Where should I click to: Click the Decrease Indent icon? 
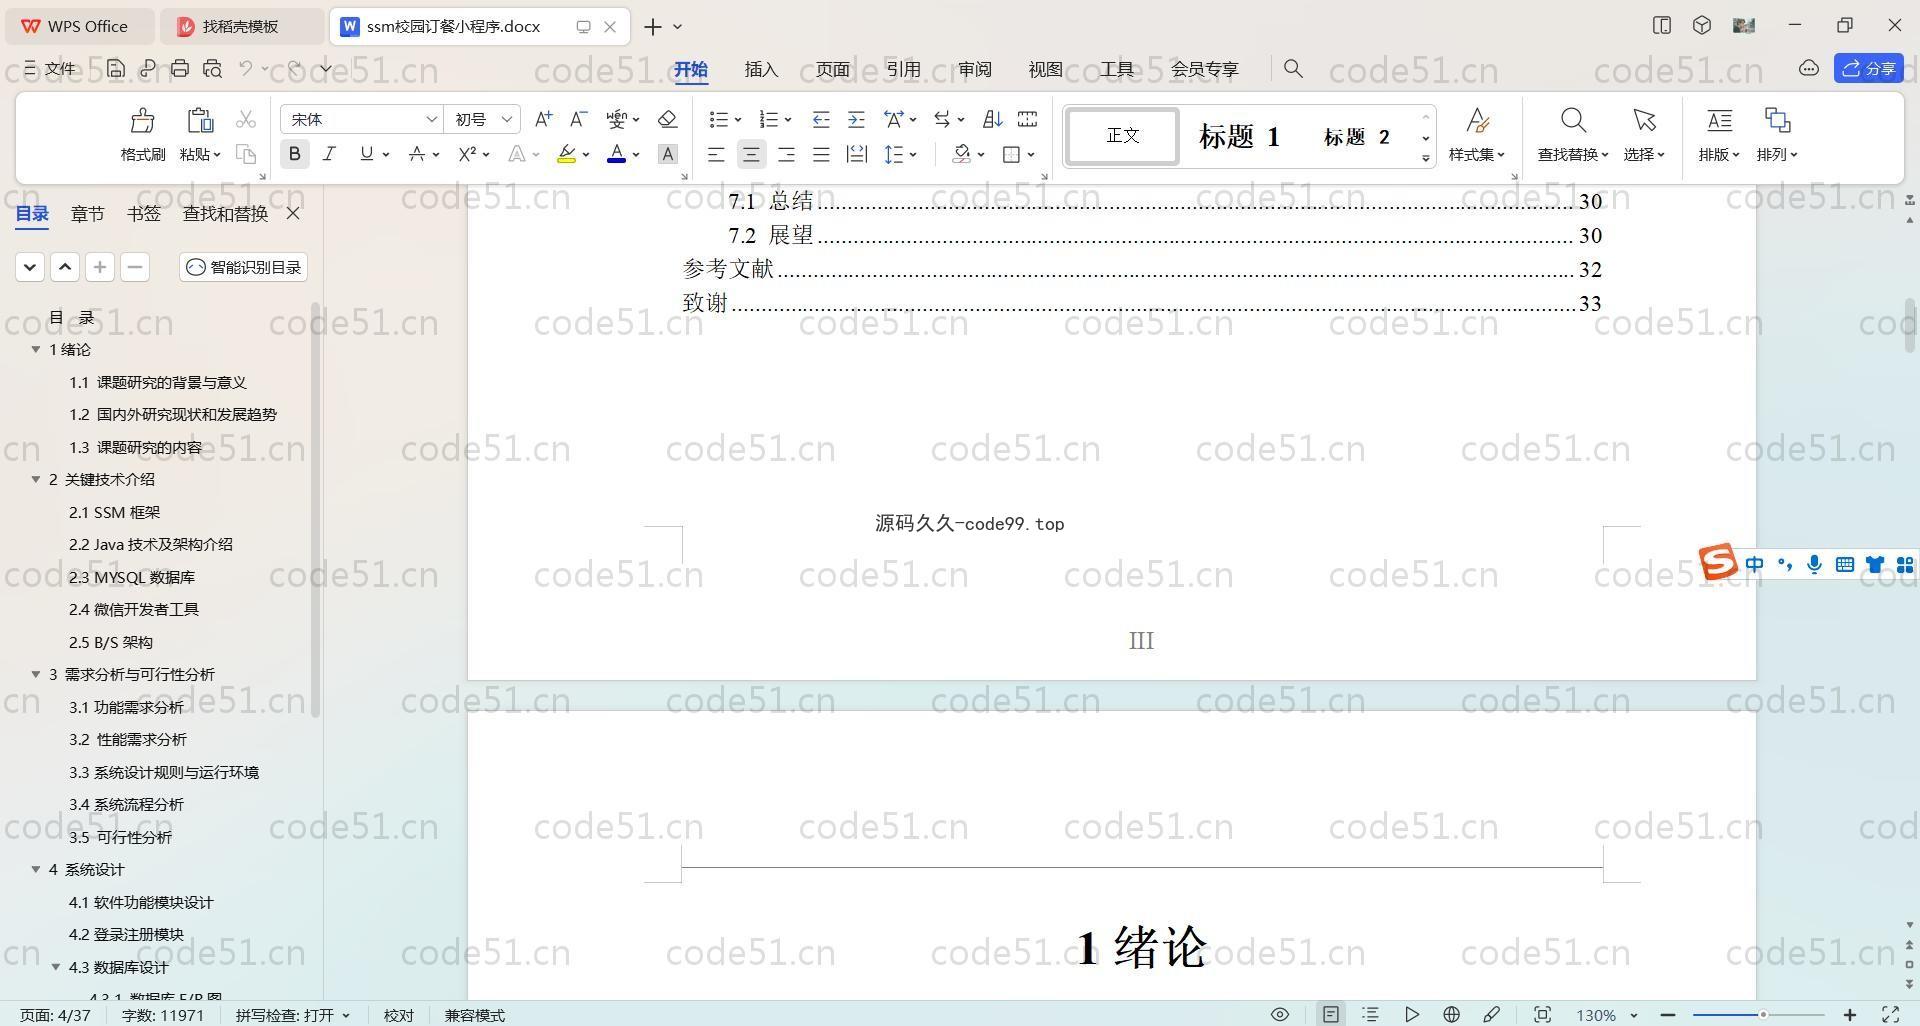point(821,119)
